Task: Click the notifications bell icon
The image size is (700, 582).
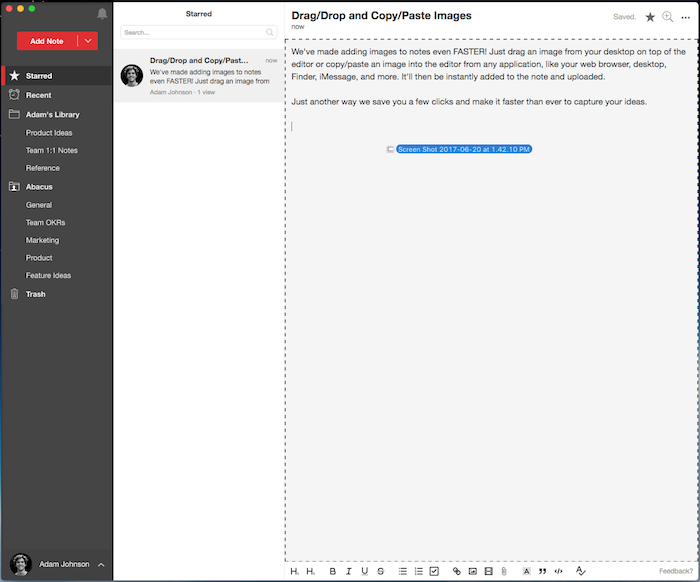Action: (x=102, y=14)
